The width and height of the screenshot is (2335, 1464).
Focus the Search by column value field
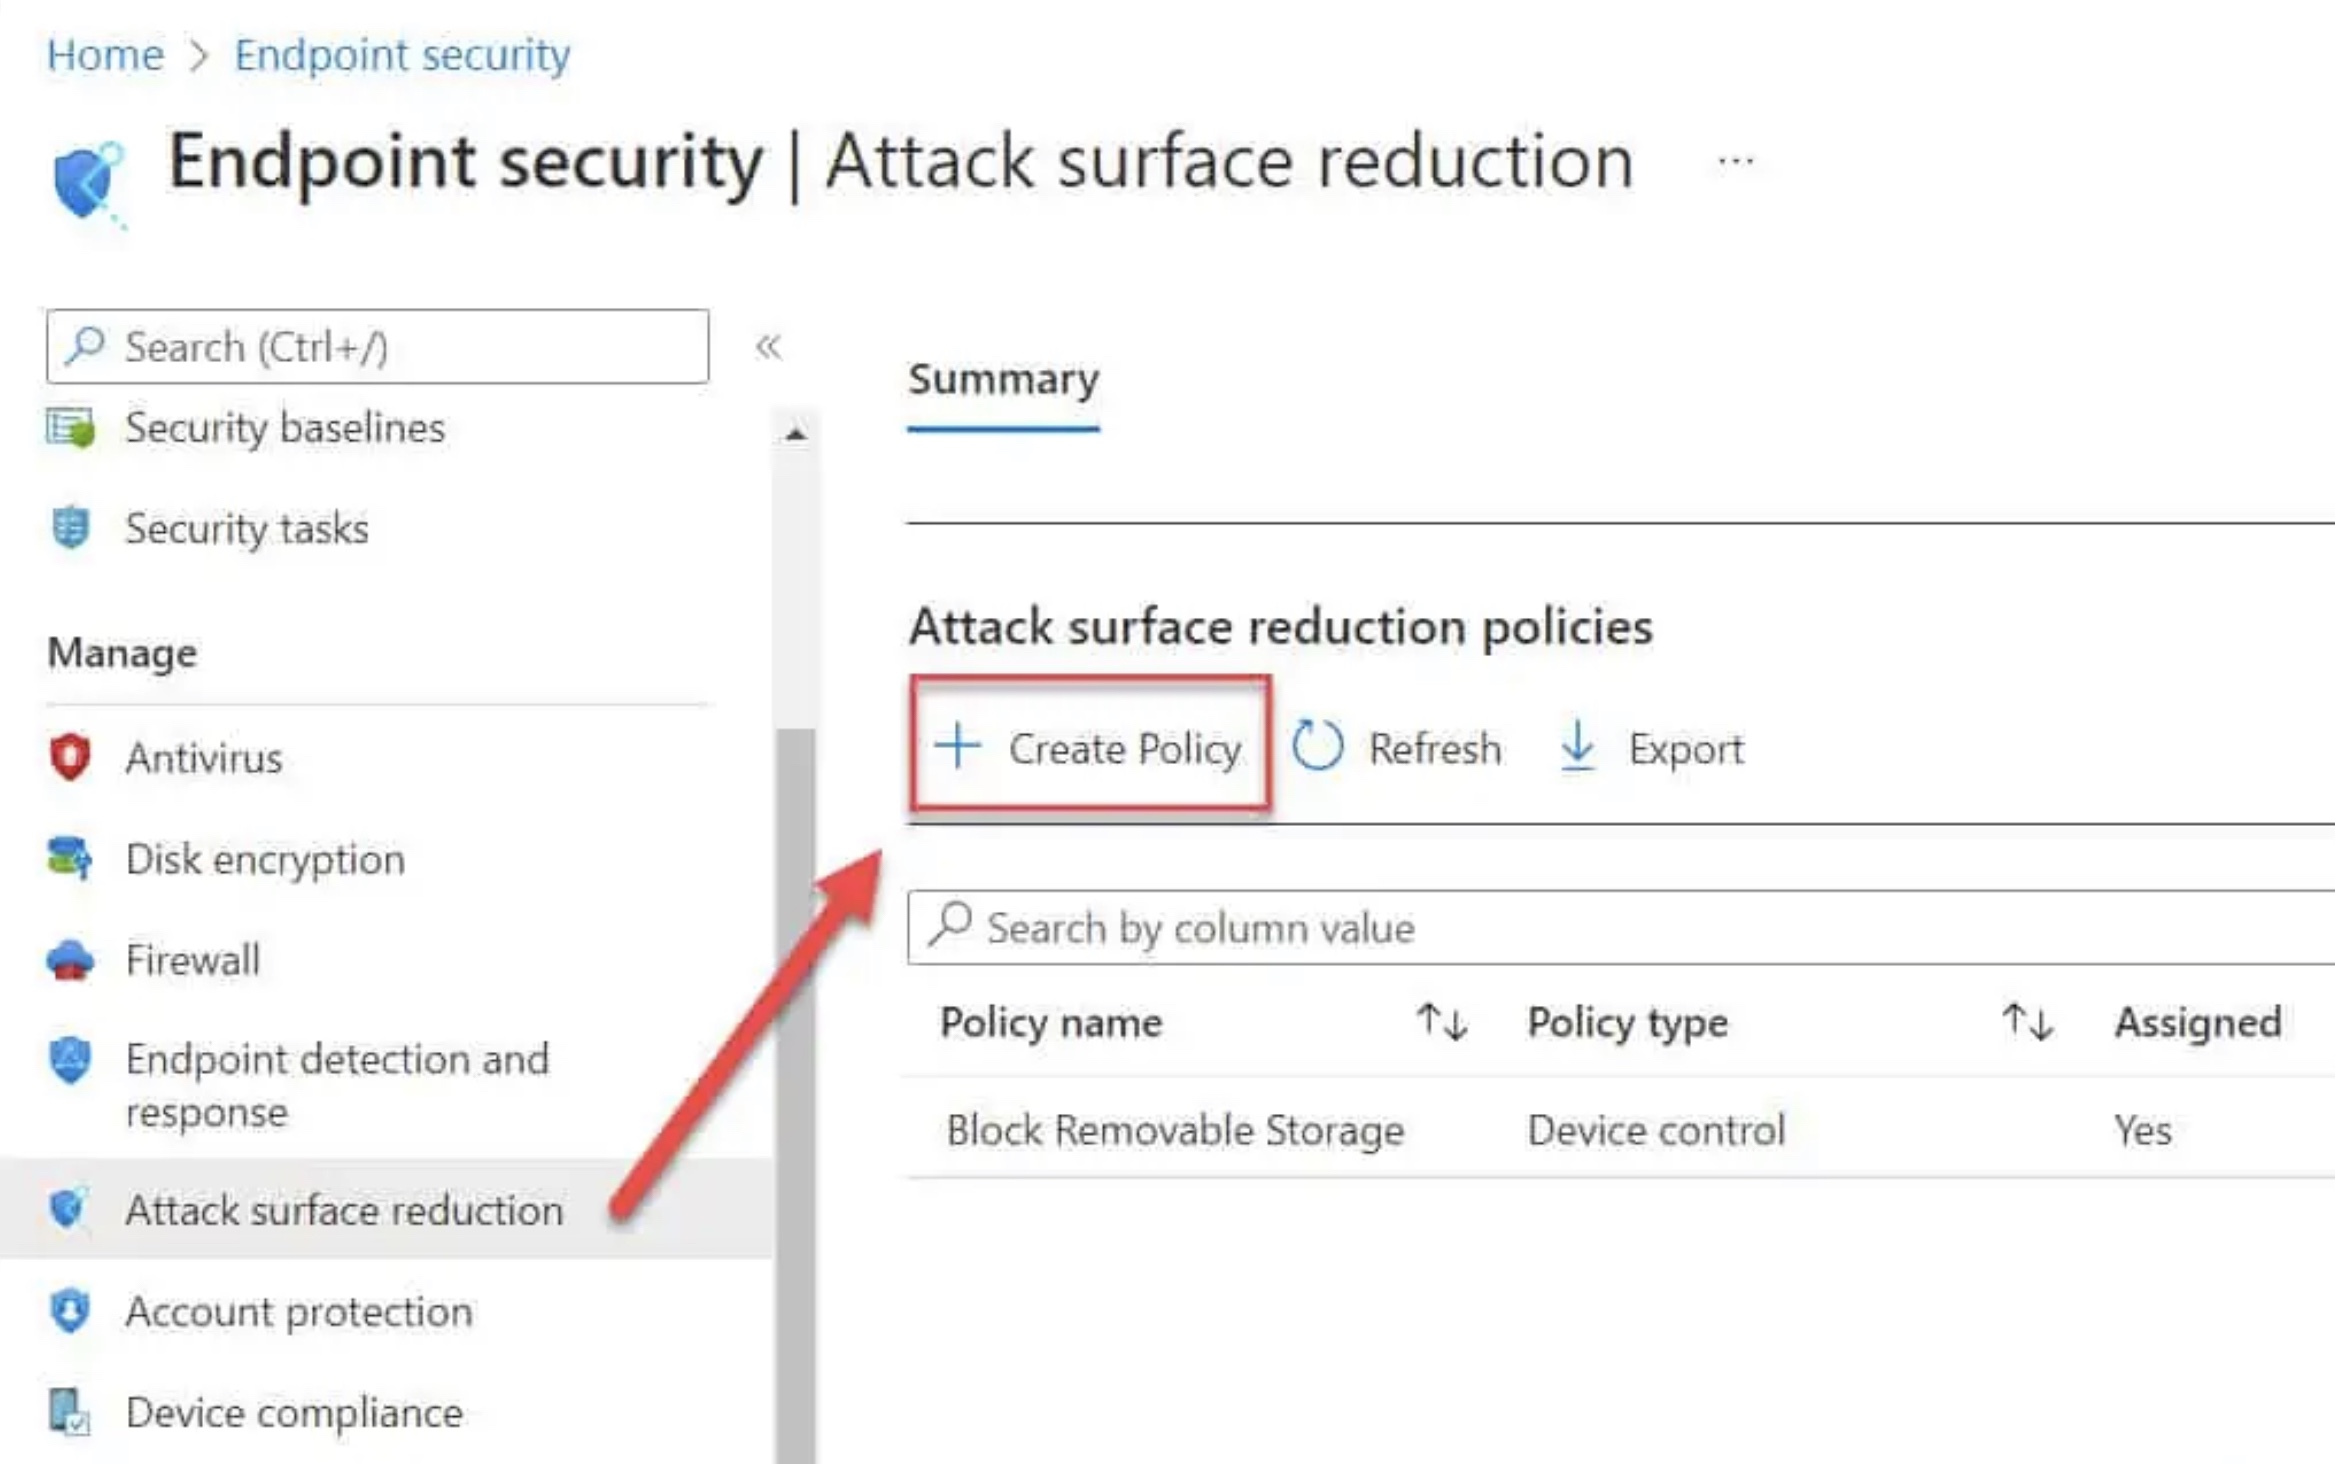[x=1600, y=928]
